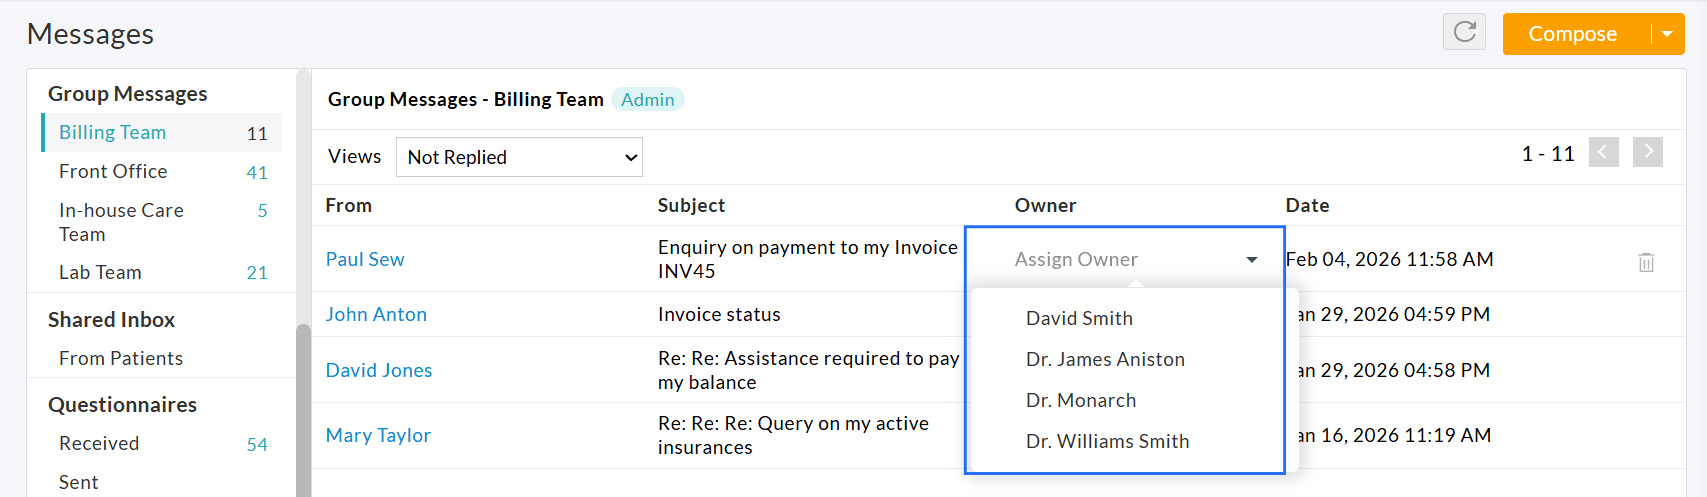This screenshot has height=497, width=1707.
Task: Click the sidebar vertical scrollbar
Action: (303, 410)
